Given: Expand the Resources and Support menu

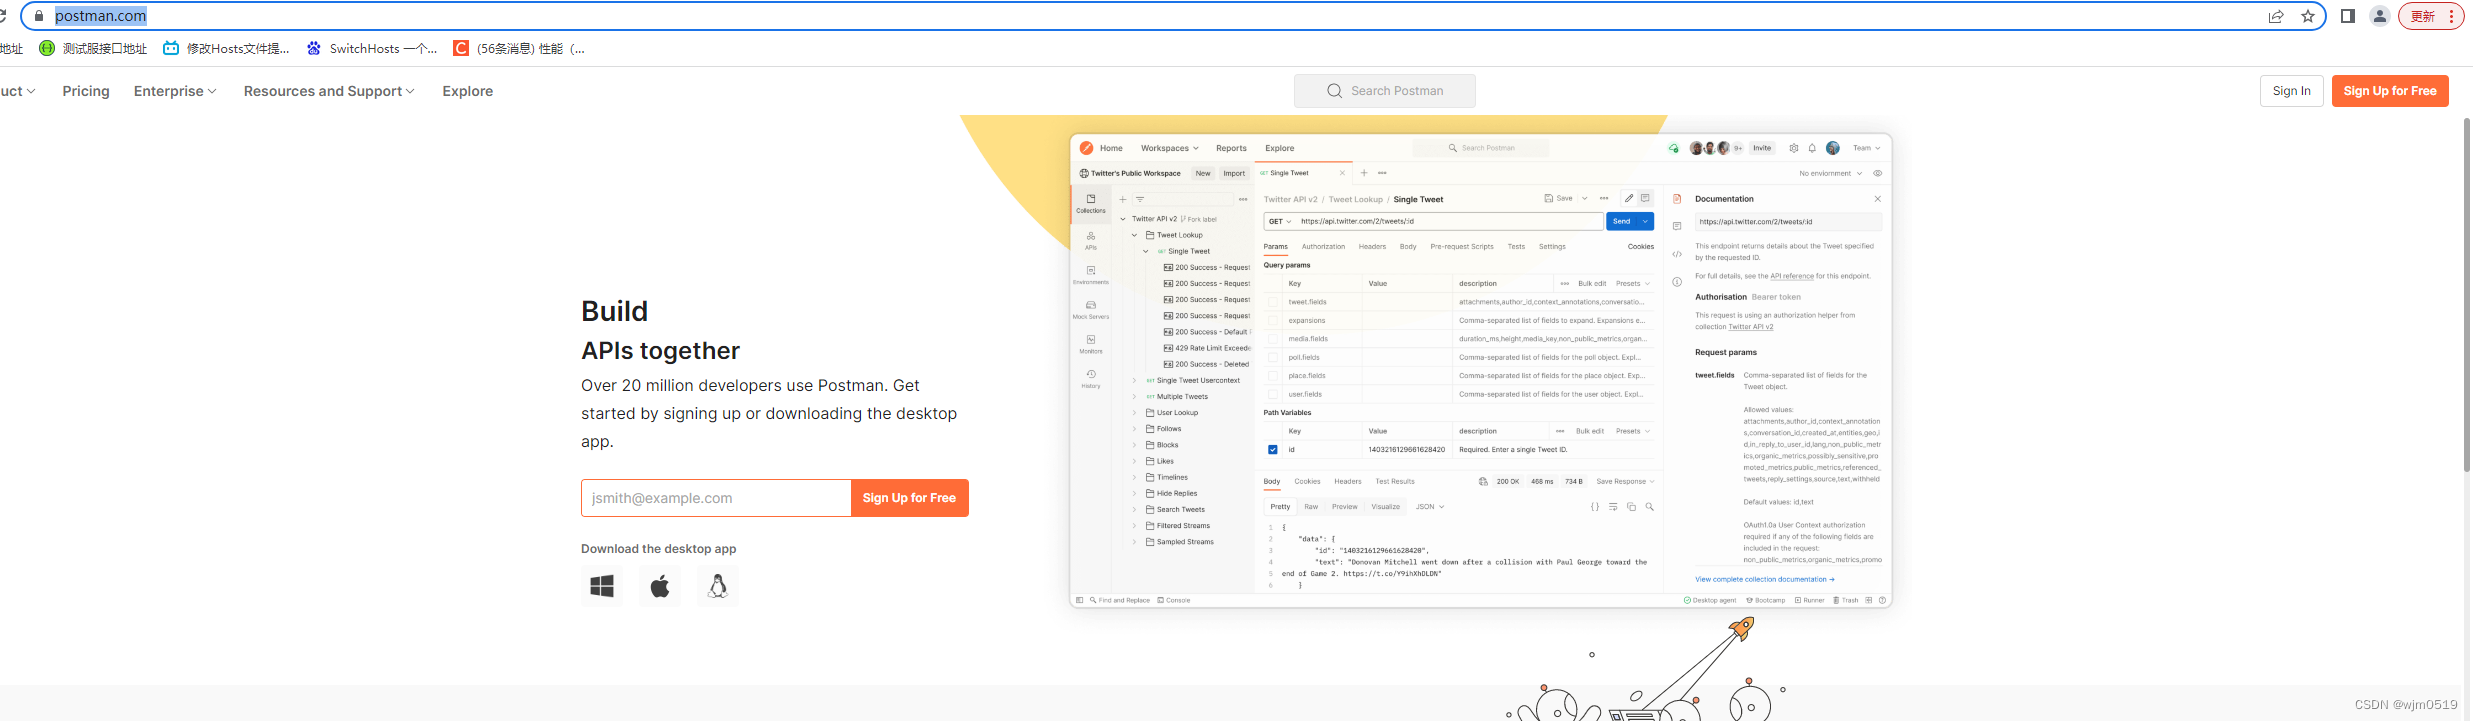Looking at the screenshot, I should 329,91.
